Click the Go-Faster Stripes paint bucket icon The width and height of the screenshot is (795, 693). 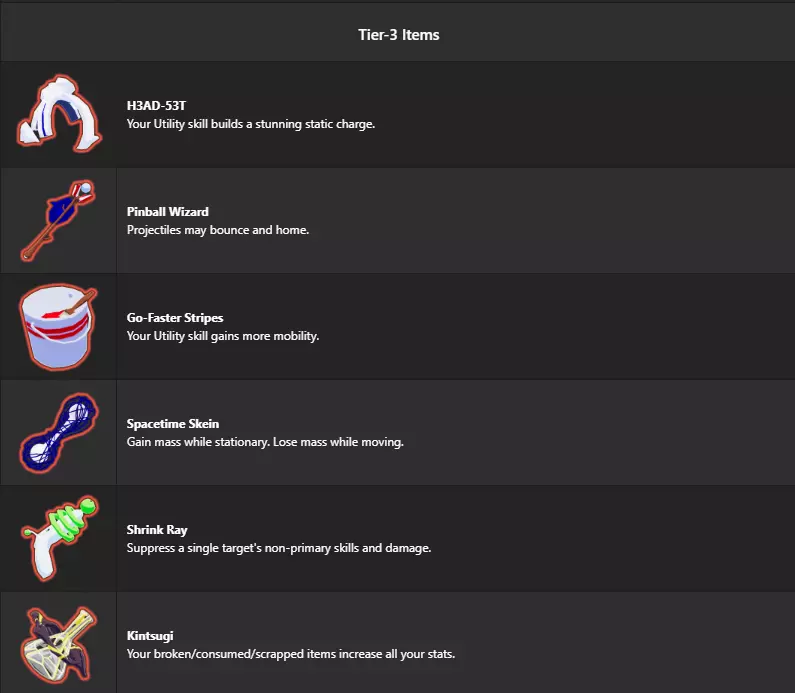(58, 326)
